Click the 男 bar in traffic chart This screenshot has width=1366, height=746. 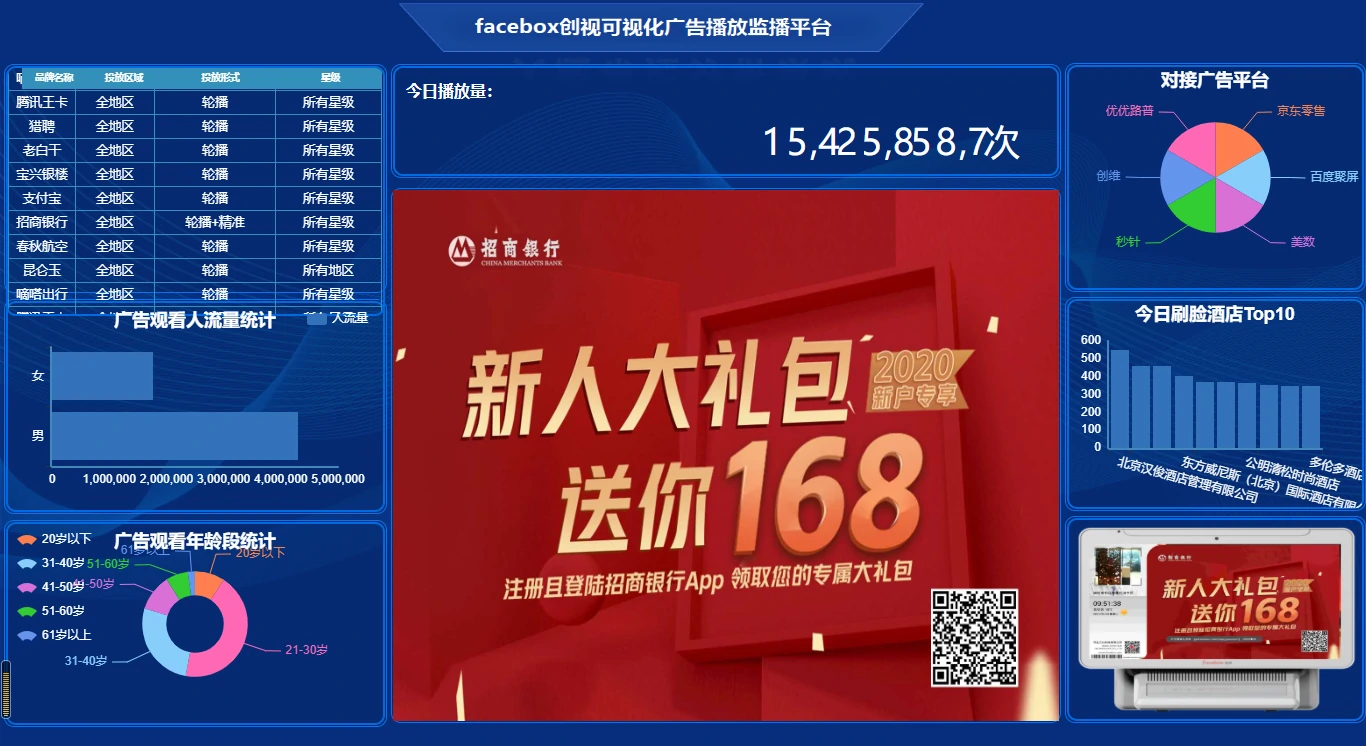175,436
